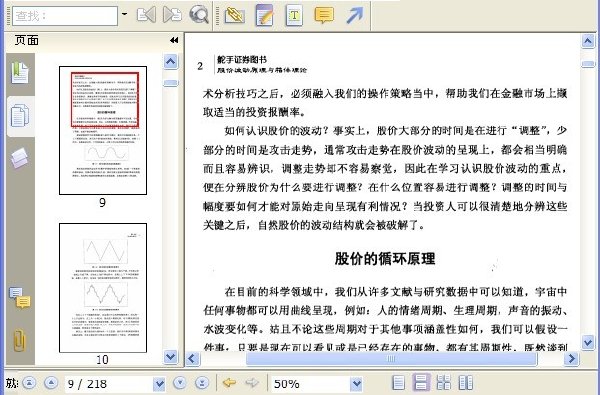Add a sticky note comment
Viewport: 600px width, 395px height.
pyautogui.click(x=324, y=15)
